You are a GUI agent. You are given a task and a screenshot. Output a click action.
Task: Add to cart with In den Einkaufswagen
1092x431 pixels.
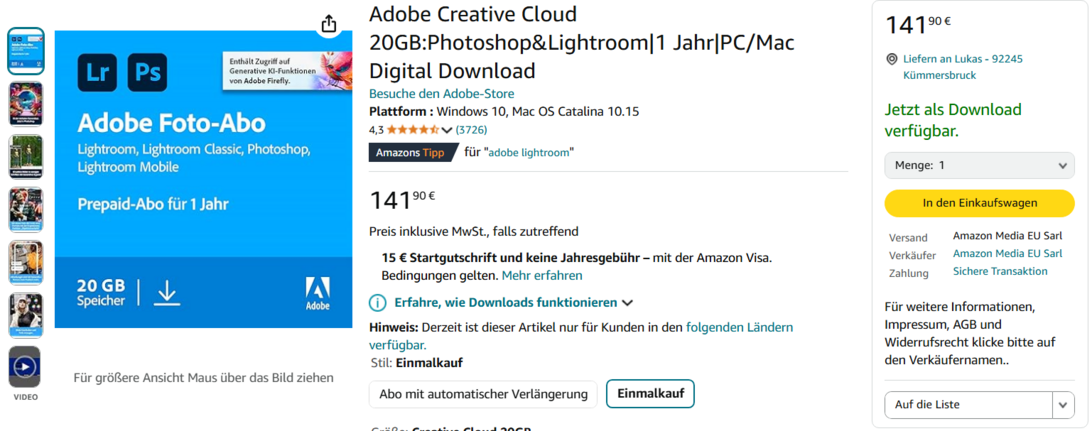(x=979, y=203)
